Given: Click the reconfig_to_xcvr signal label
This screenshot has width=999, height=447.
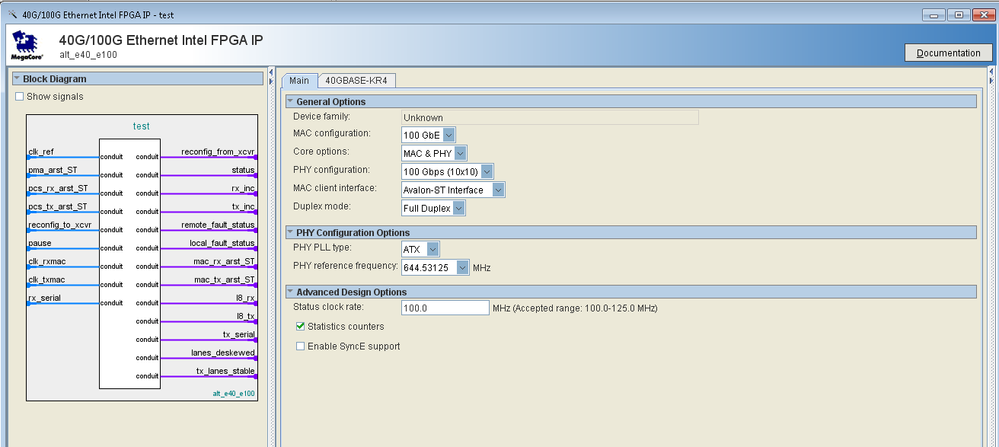Looking at the screenshot, I should tap(60, 225).
